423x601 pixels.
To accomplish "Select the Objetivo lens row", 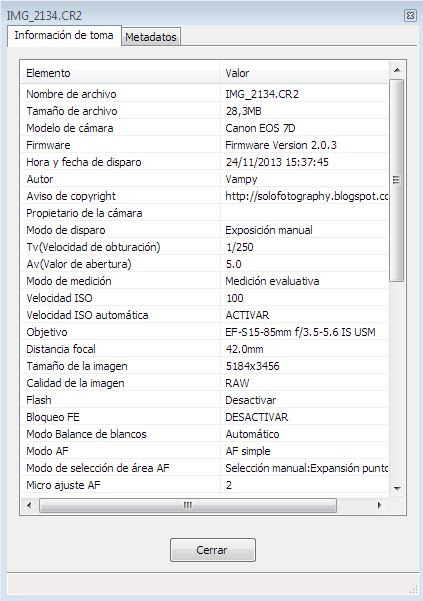I will click(x=205, y=332).
